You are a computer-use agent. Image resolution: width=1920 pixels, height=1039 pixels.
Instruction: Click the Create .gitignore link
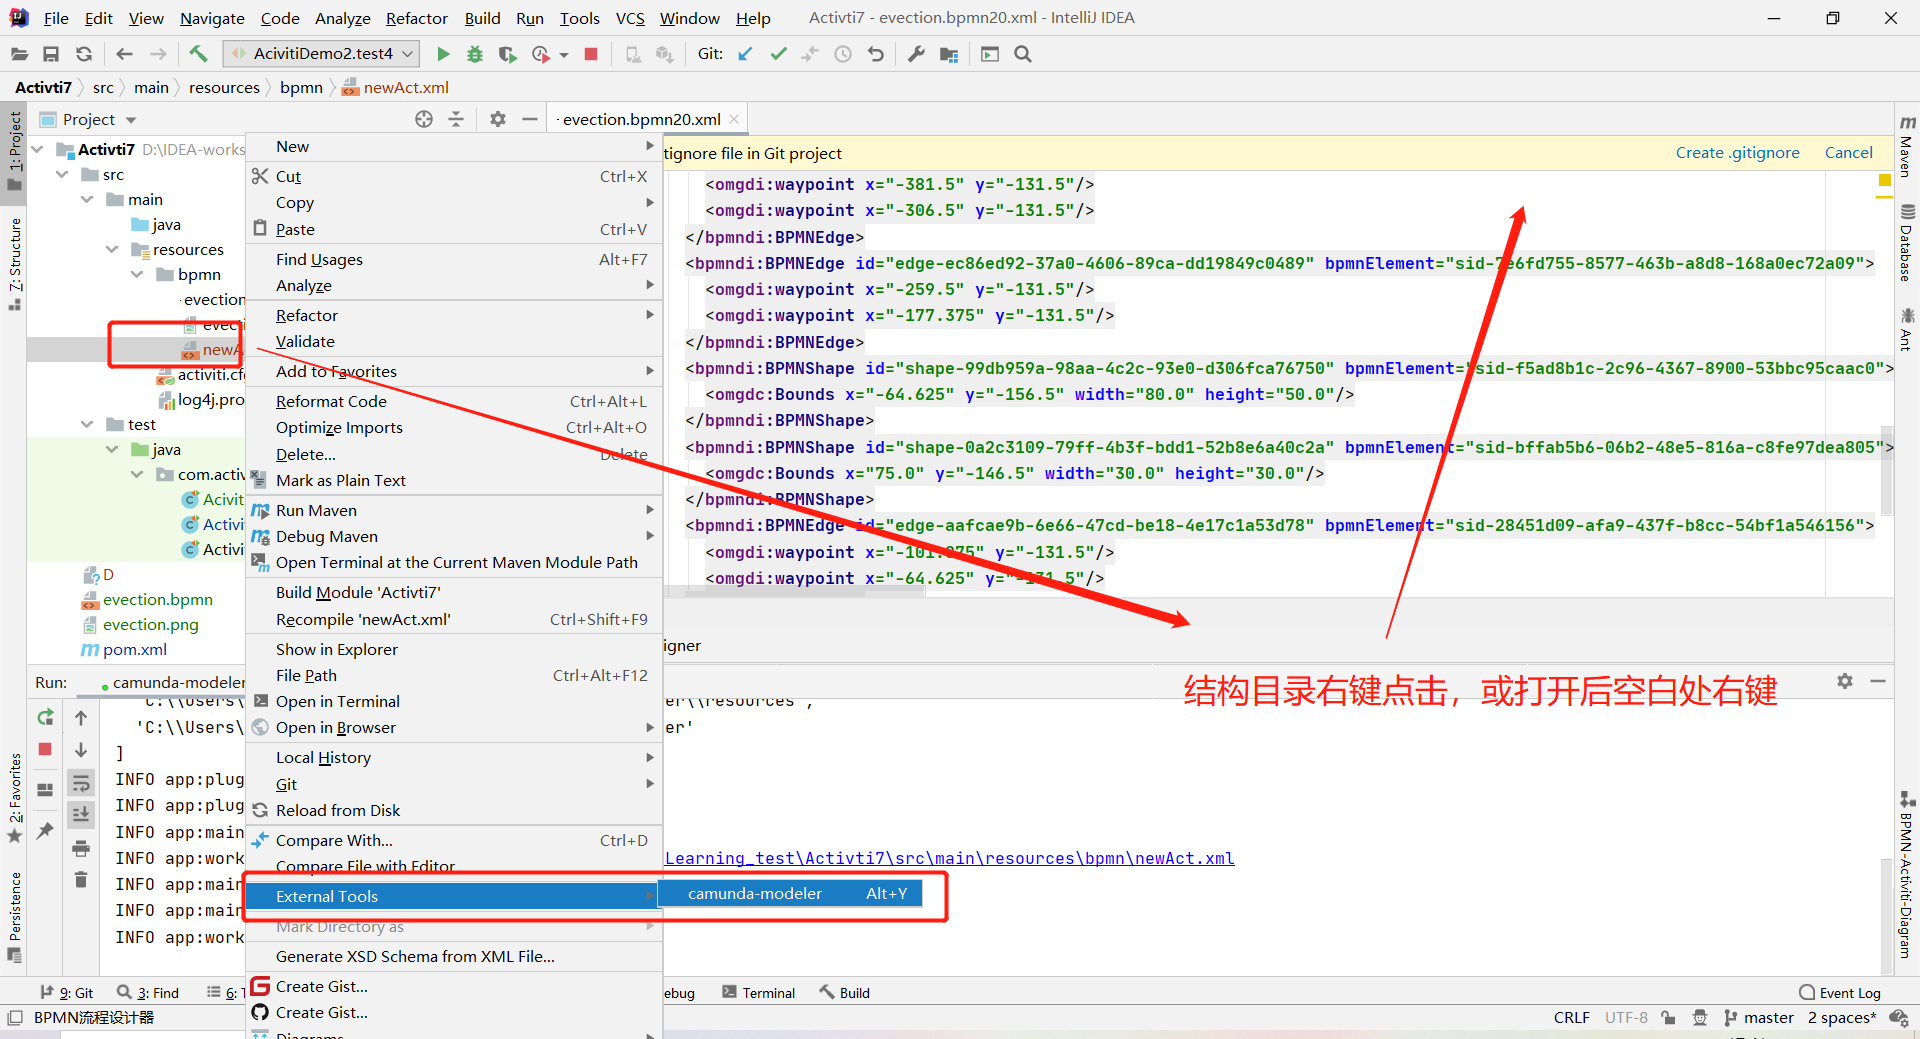1737,153
